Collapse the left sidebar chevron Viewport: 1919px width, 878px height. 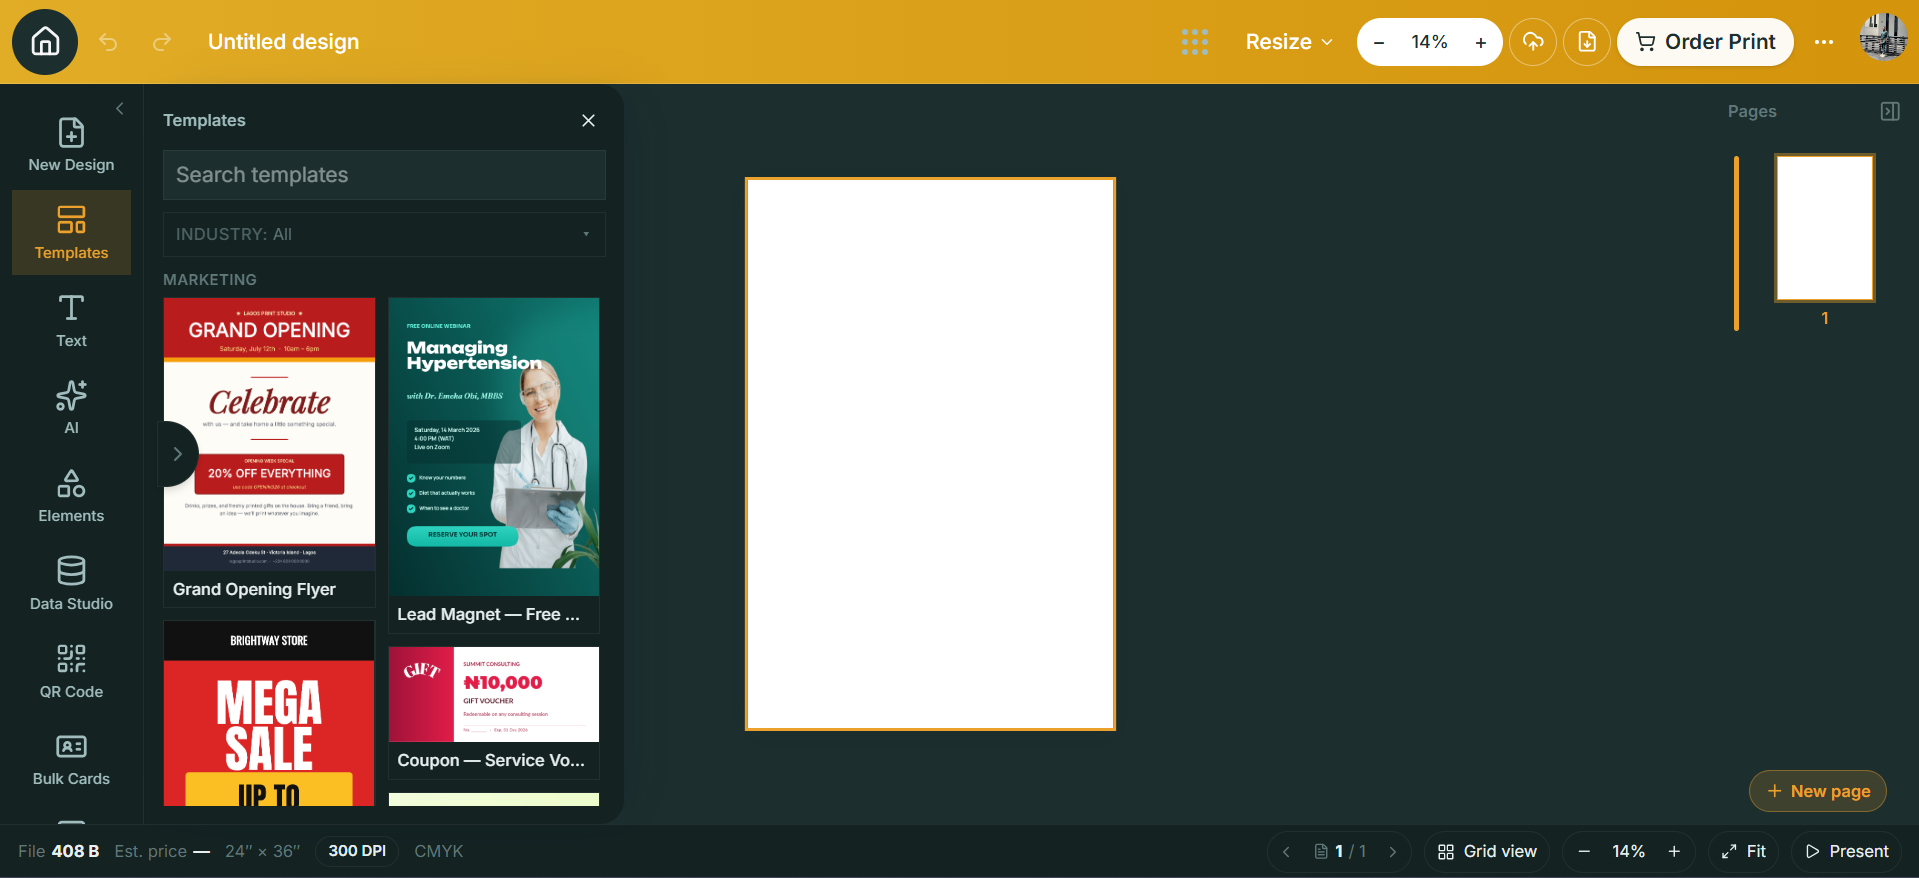(x=120, y=108)
